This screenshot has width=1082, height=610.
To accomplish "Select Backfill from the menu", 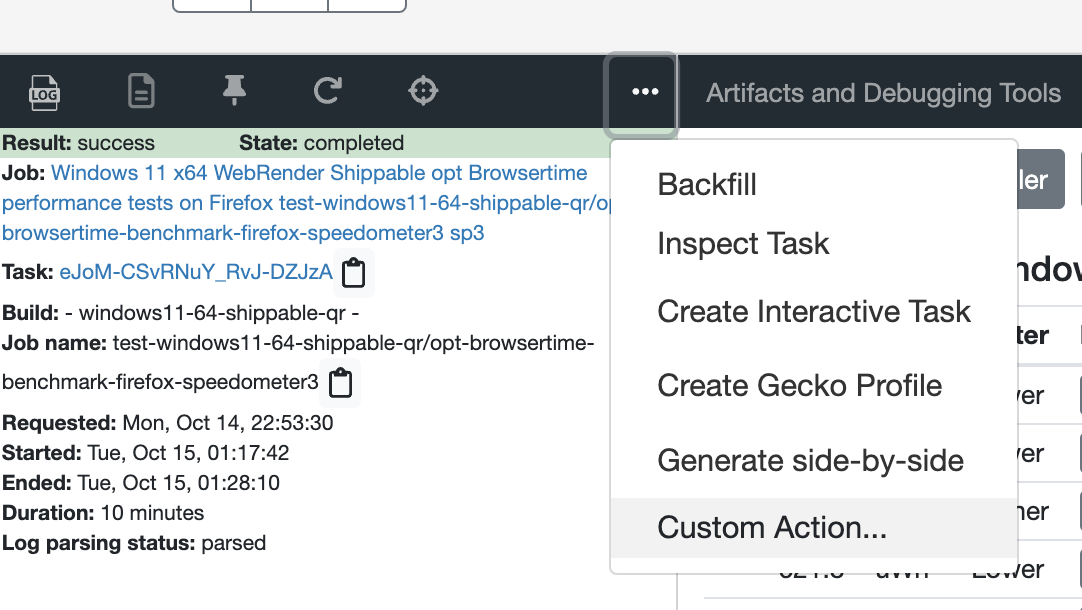I will [707, 185].
